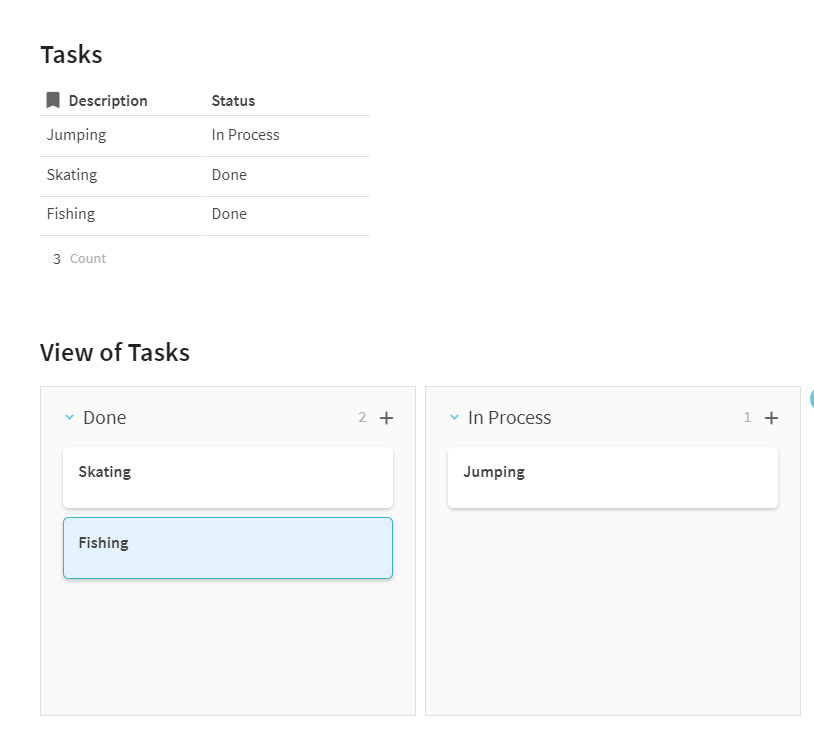814x744 pixels.
Task: Click the View of Tasks heading
Action: coord(115,352)
